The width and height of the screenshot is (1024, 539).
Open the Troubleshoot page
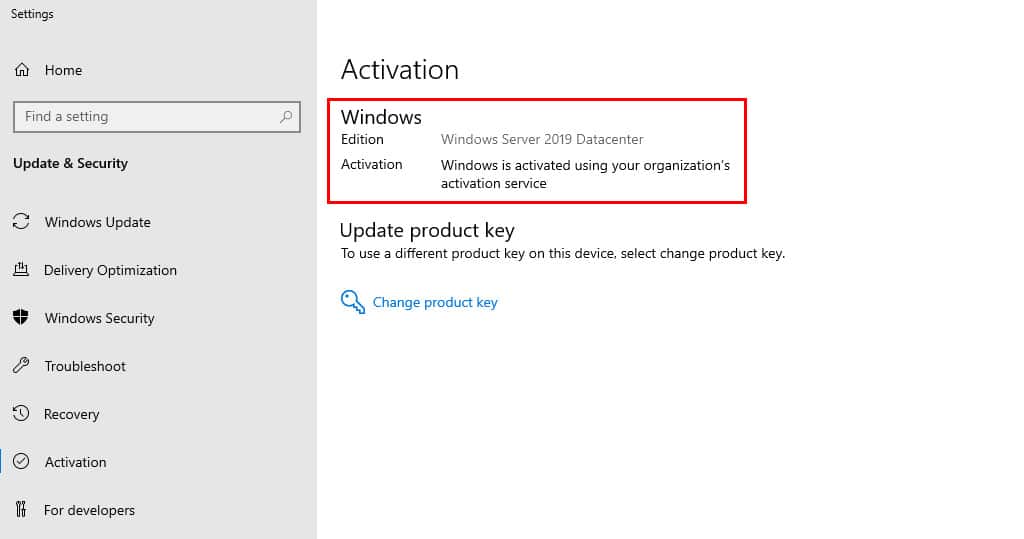click(x=85, y=366)
